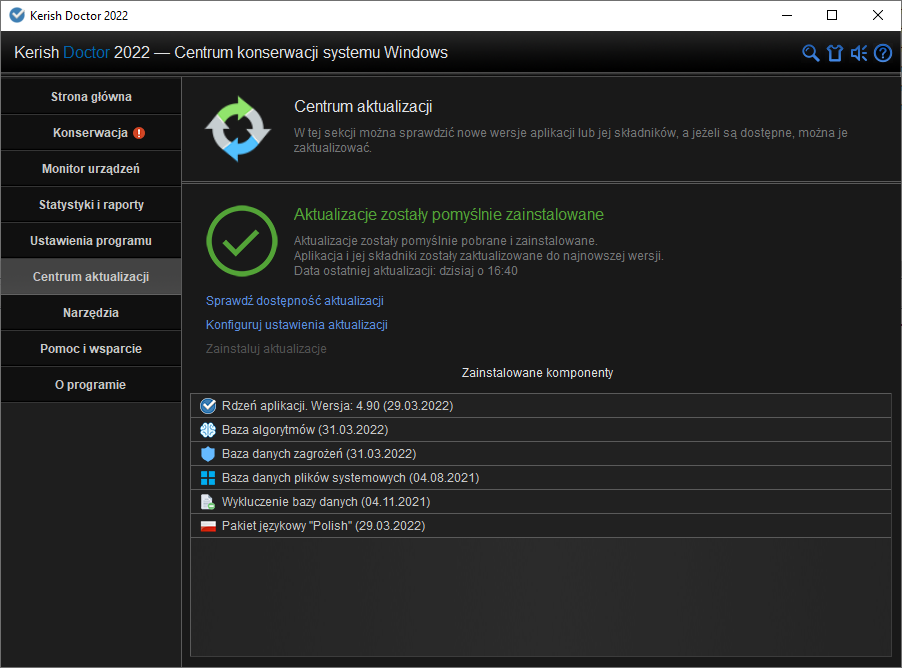This screenshot has height=668, width=902.
Task: Click the skin (shirt) icon
Action: (x=835, y=53)
